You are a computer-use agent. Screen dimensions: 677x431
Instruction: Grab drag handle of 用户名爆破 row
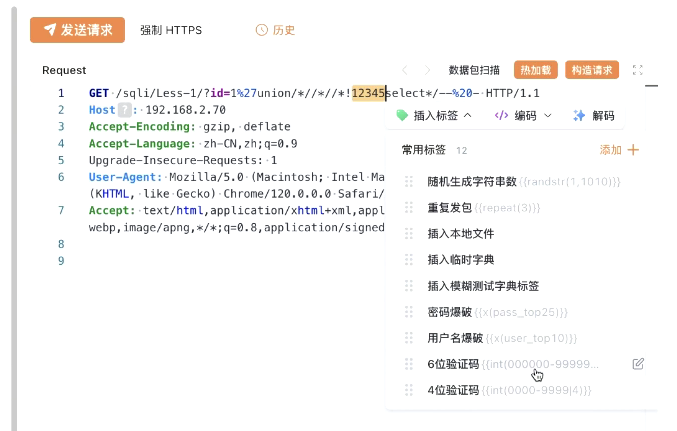(x=409, y=338)
